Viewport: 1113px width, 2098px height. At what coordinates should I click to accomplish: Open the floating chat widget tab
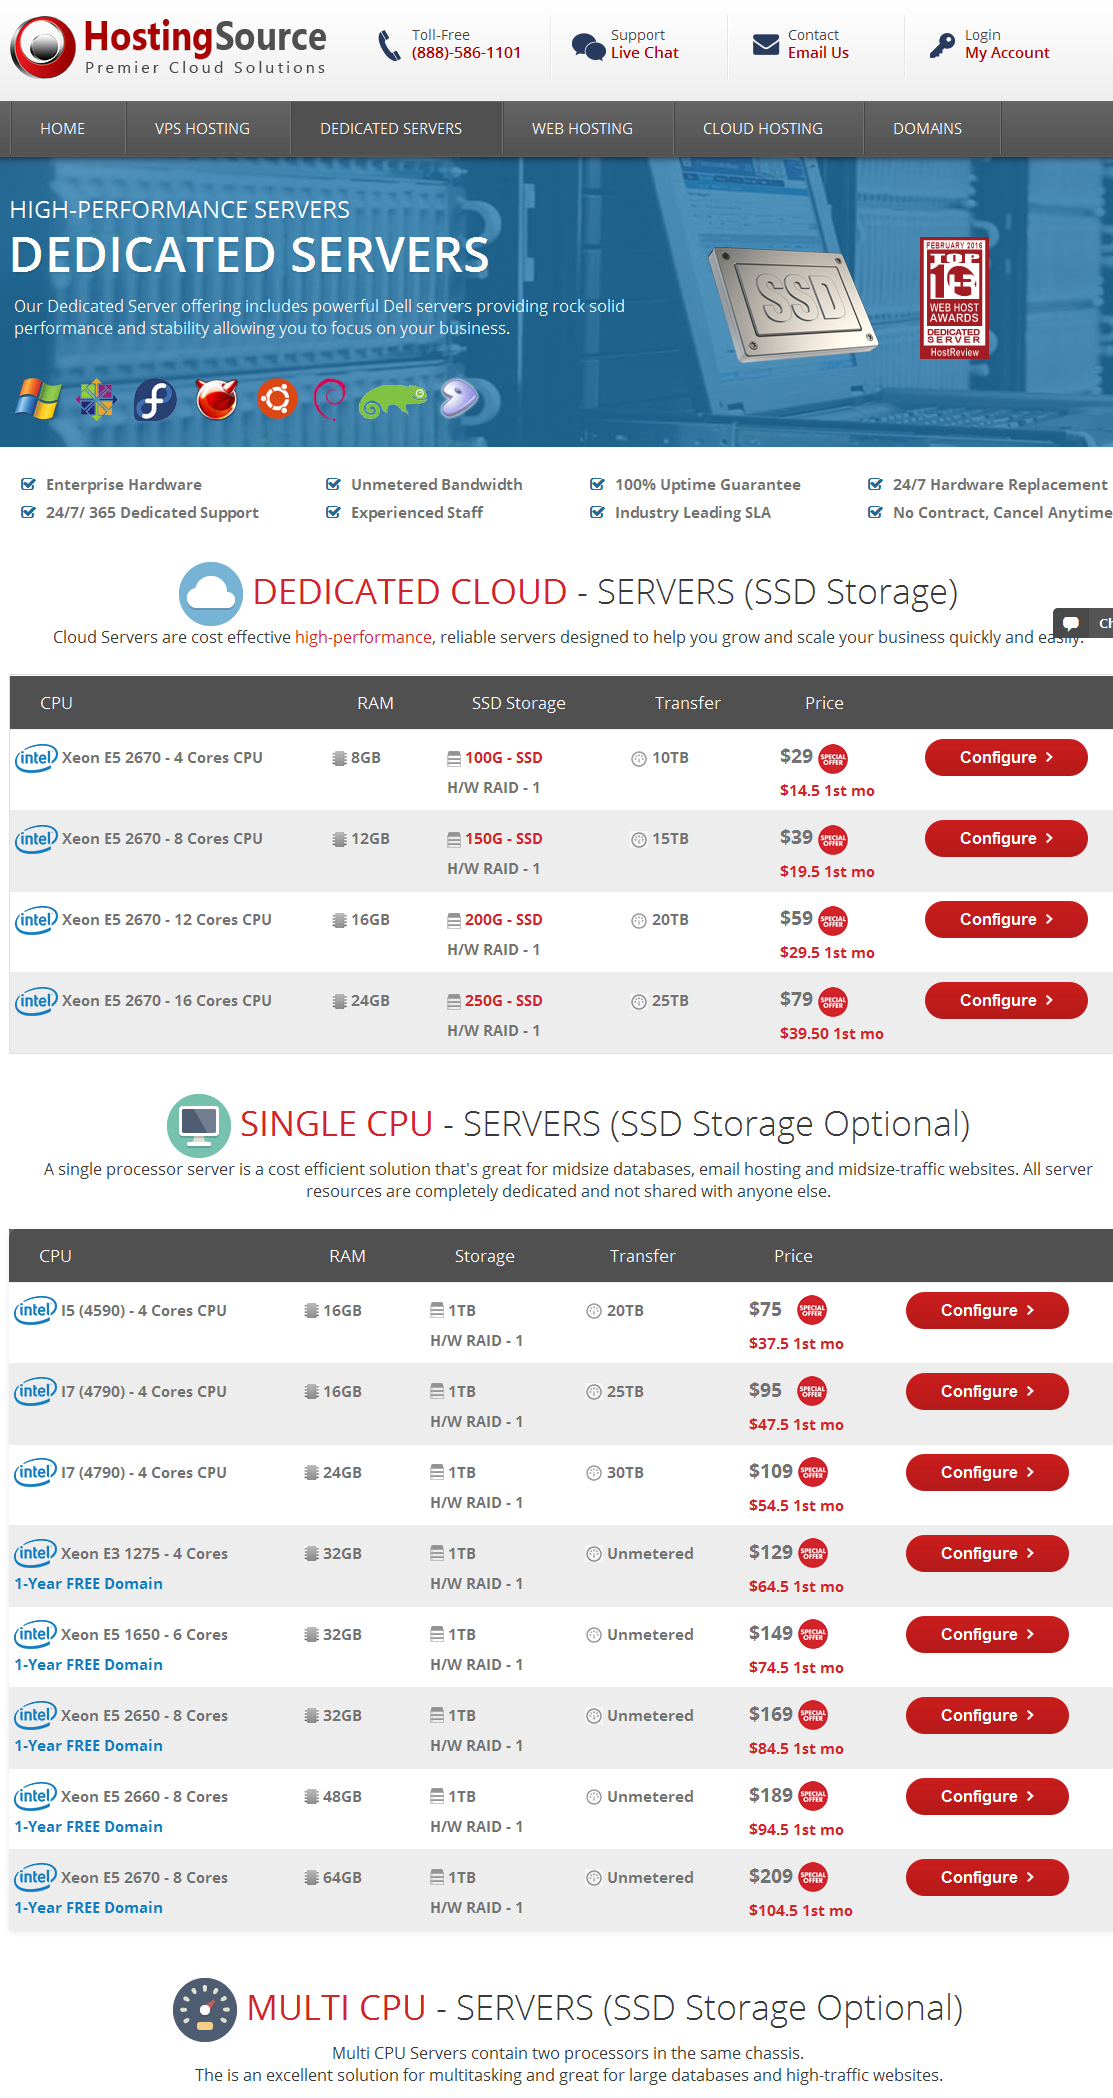[x=1084, y=623]
